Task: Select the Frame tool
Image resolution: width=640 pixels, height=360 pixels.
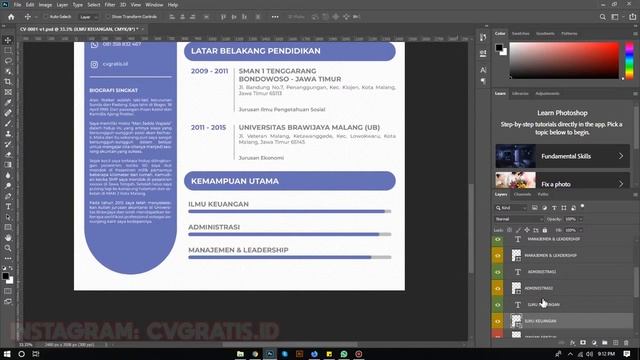Action: [8, 92]
